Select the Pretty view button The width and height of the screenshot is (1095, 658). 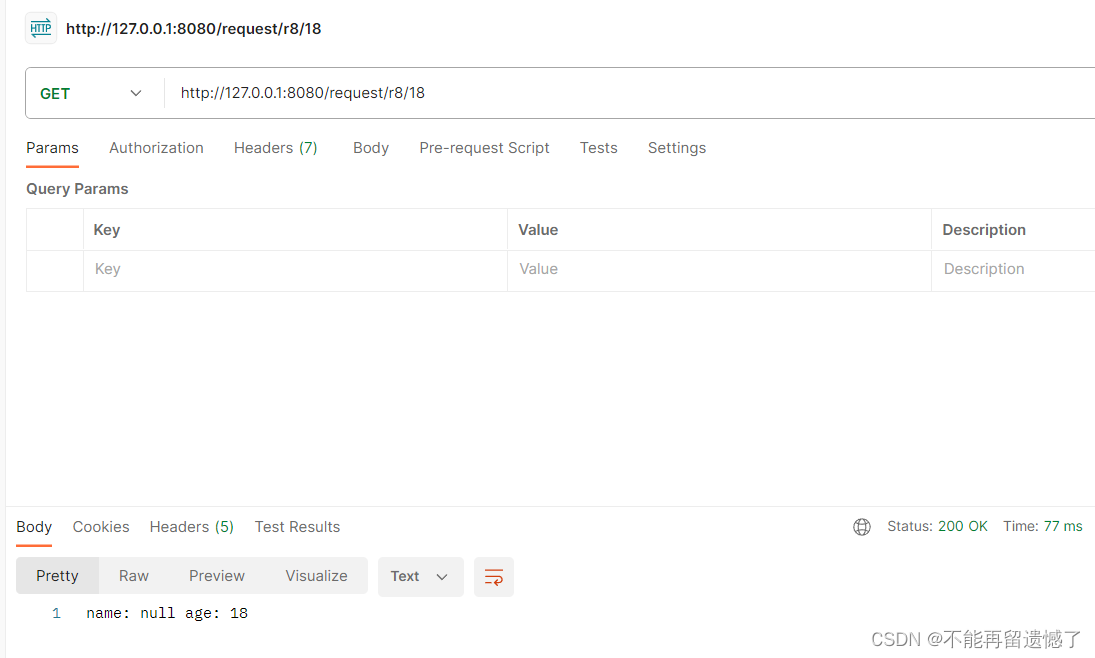click(x=57, y=576)
